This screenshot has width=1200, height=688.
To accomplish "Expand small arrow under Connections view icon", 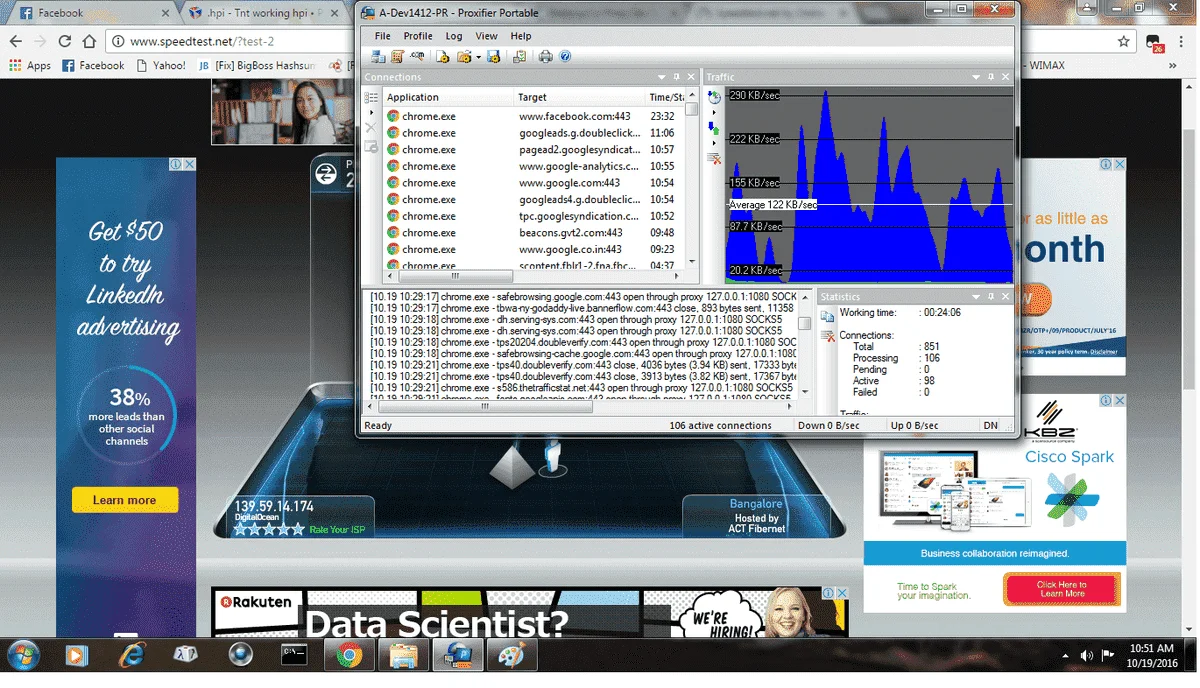I will click(371, 113).
